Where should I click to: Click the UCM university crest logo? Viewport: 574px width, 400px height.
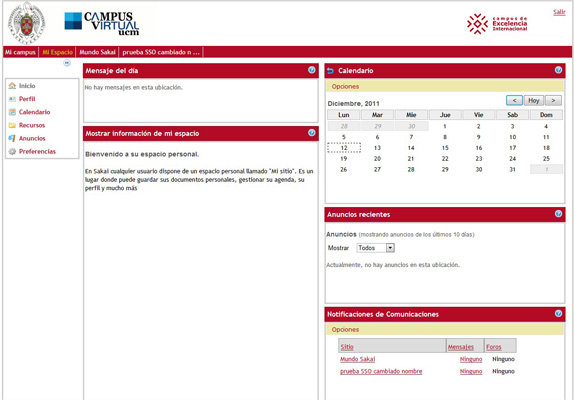pyautogui.click(x=26, y=23)
